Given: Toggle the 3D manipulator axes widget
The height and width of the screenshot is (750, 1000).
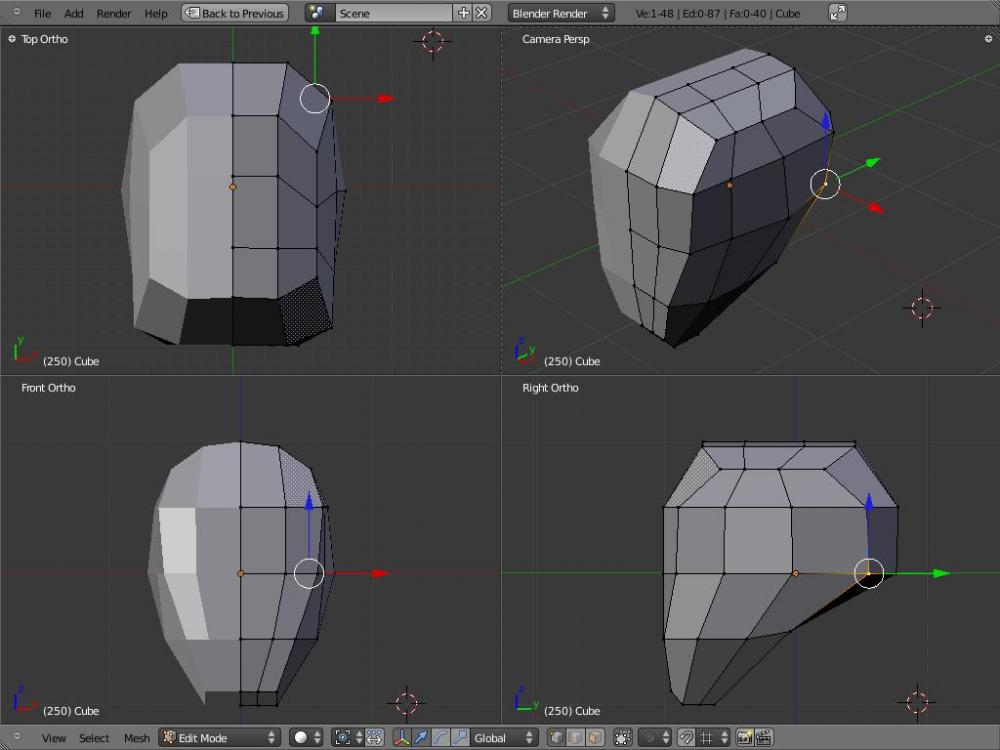Looking at the screenshot, I should click(402, 738).
